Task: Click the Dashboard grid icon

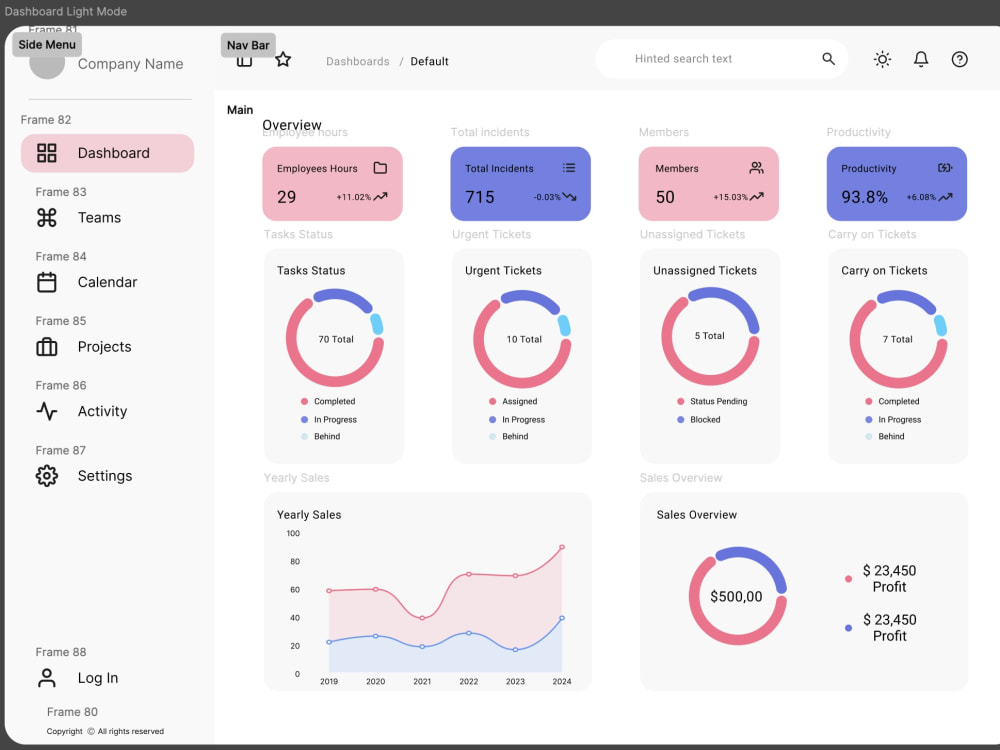Action: (x=47, y=153)
